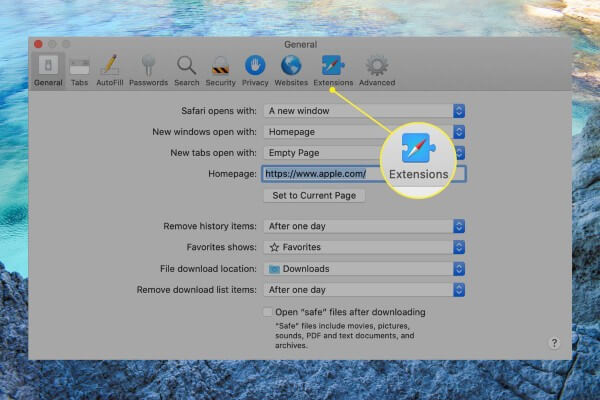Expand the New windows open with dropdown

(364, 132)
